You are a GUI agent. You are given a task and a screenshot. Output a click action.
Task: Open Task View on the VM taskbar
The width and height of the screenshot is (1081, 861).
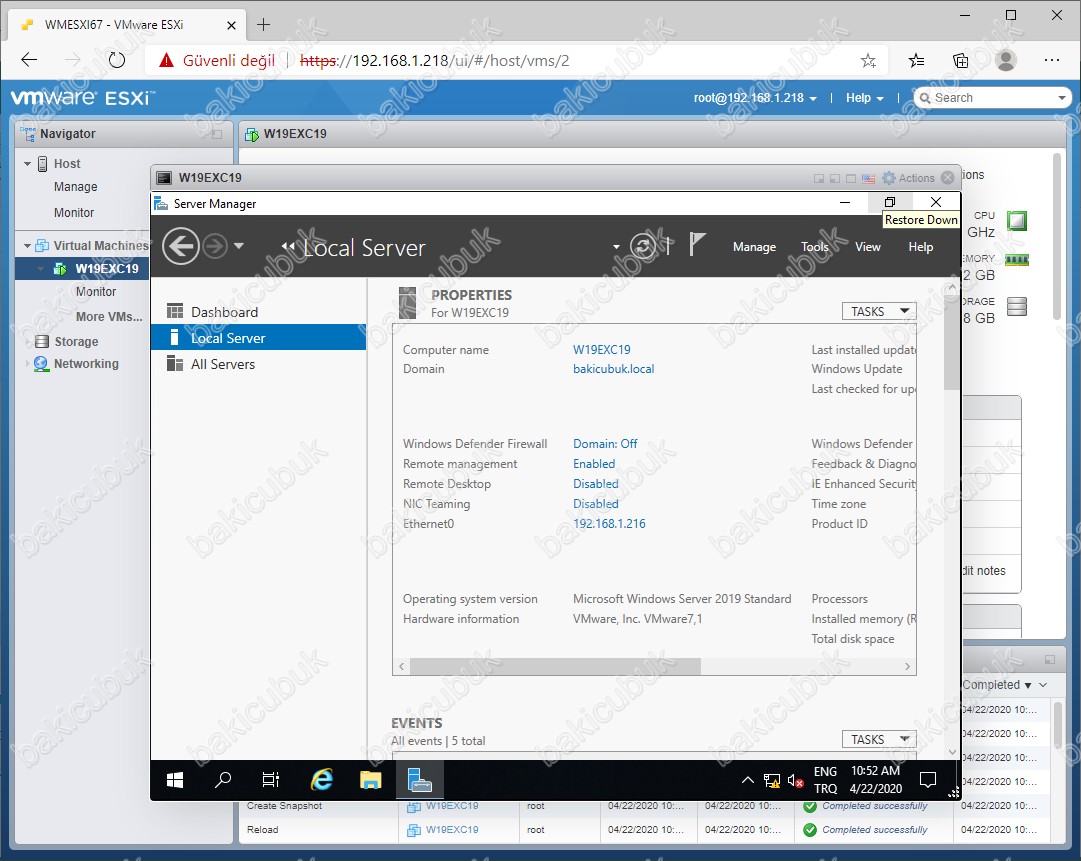[270, 780]
